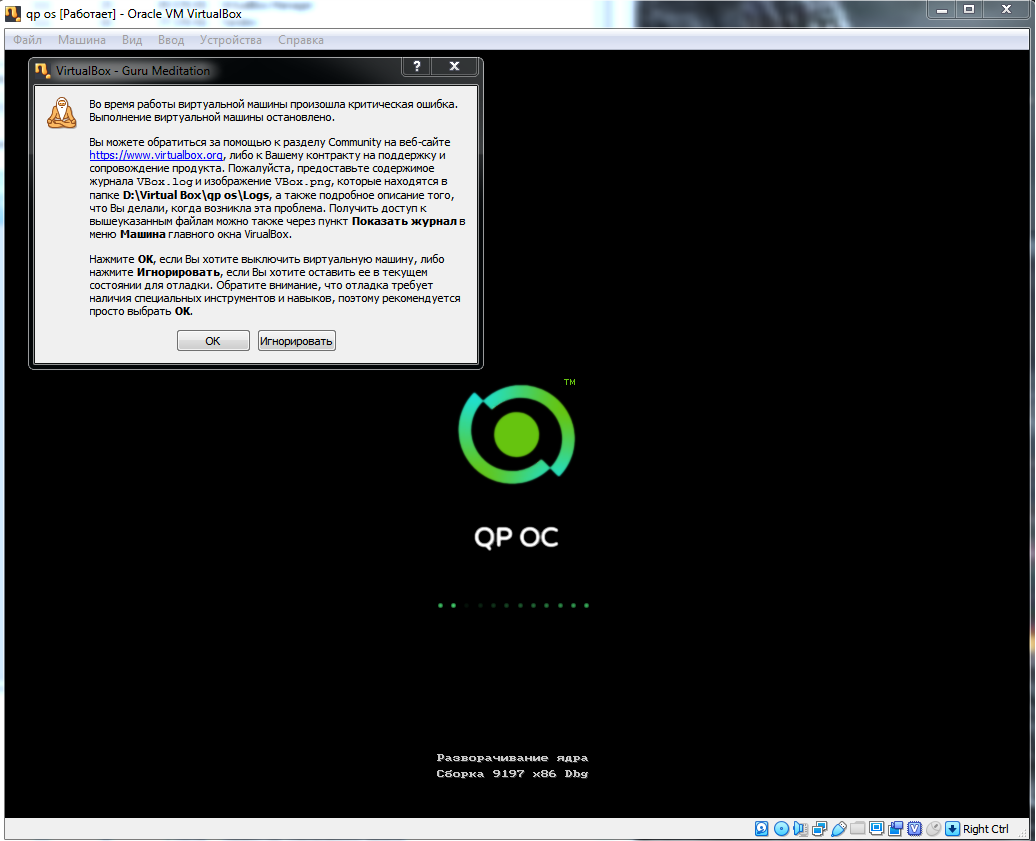Image resolution: width=1036 pixels, height=841 pixels.
Task: Click the Right Ctrl host key label
Action: pos(985,828)
